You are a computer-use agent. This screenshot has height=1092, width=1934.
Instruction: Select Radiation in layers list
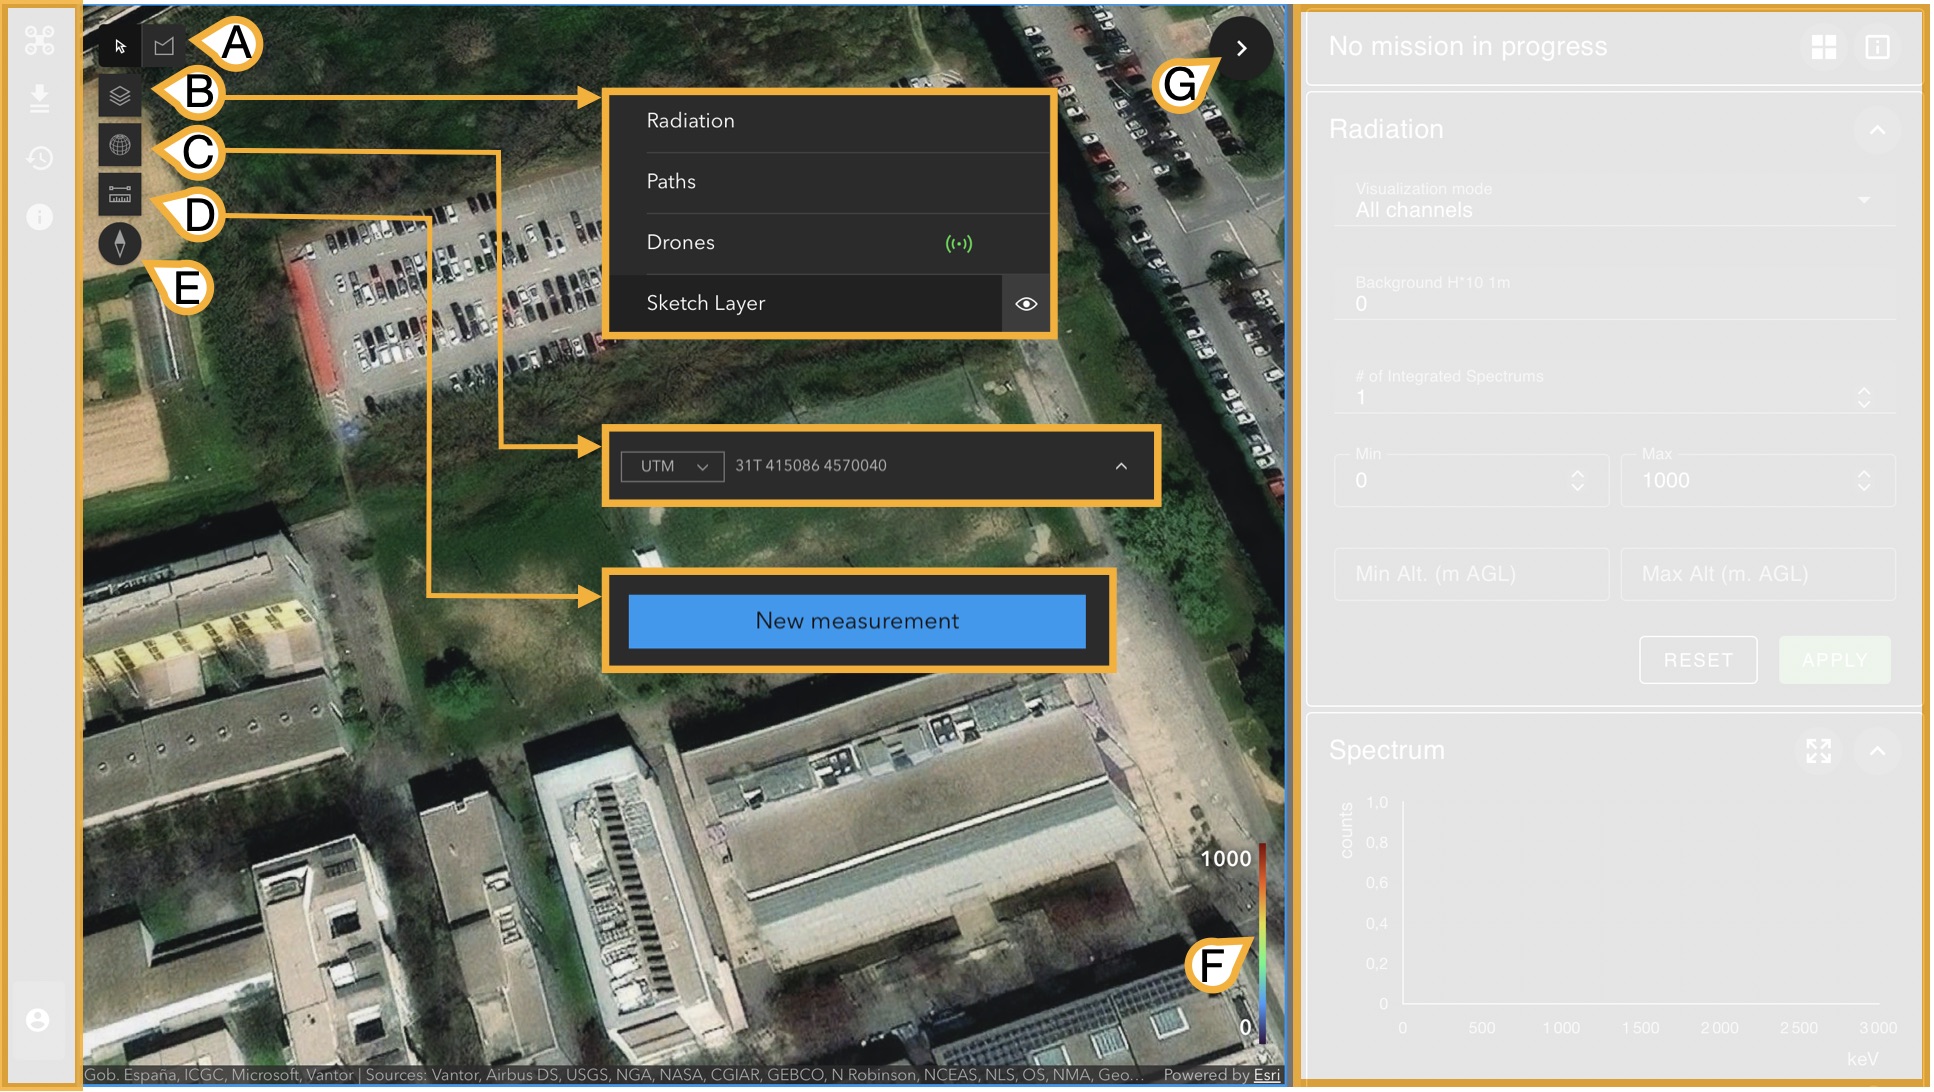tap(690, 121)
